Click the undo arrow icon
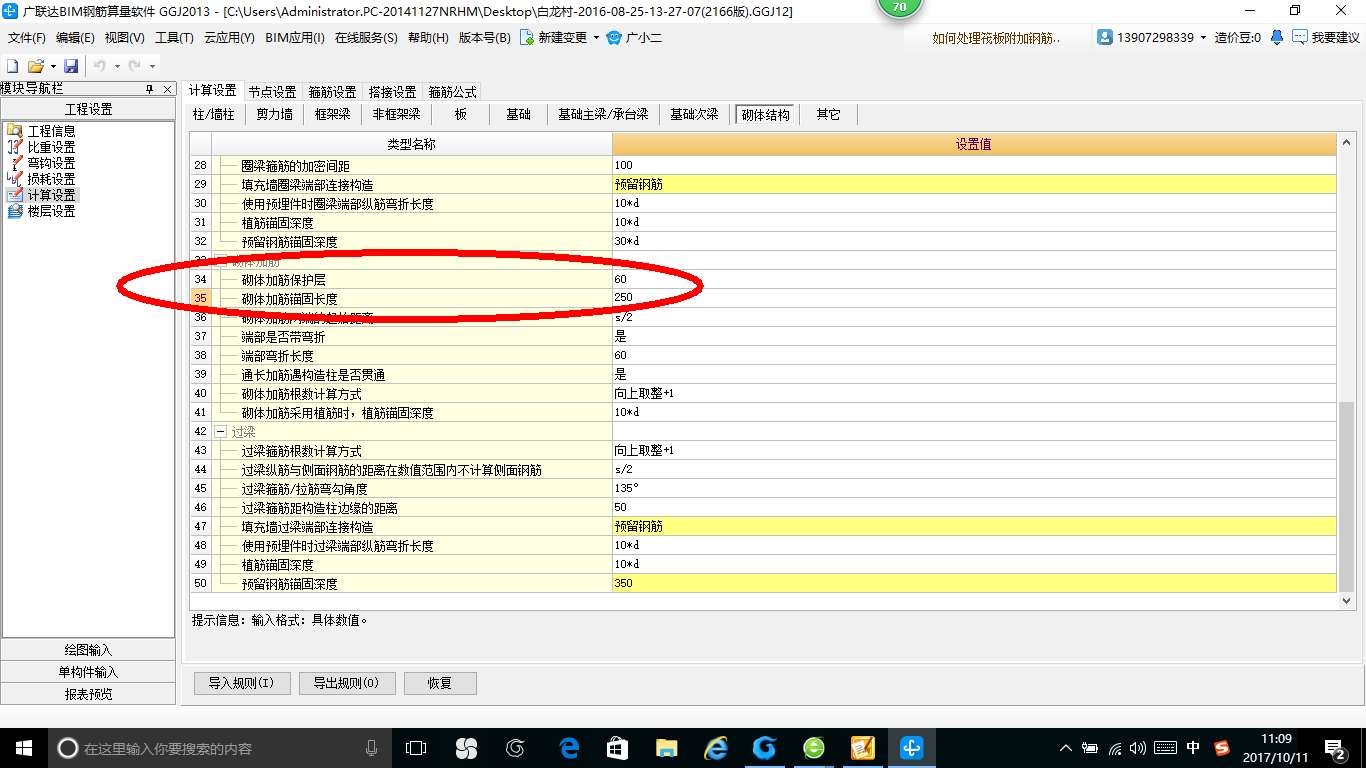The image size is (1366, 768). (100, 66)
